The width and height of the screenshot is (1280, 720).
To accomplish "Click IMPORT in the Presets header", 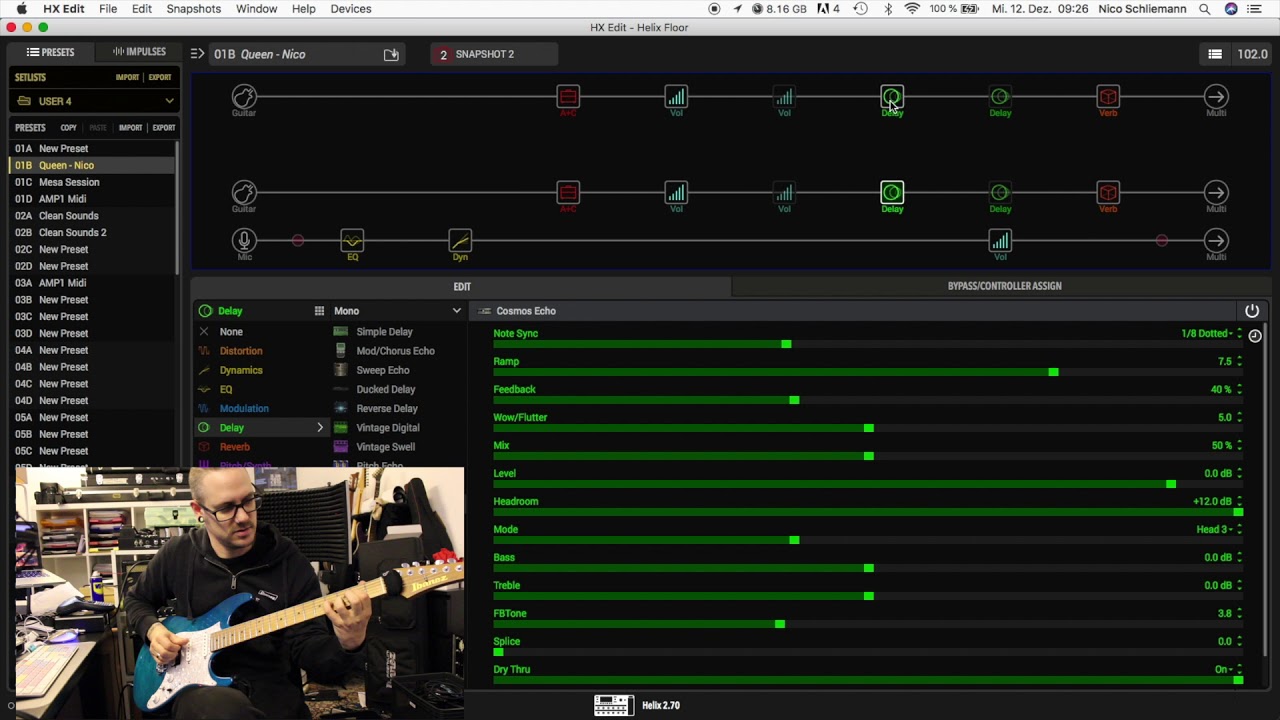I will 130,128.
